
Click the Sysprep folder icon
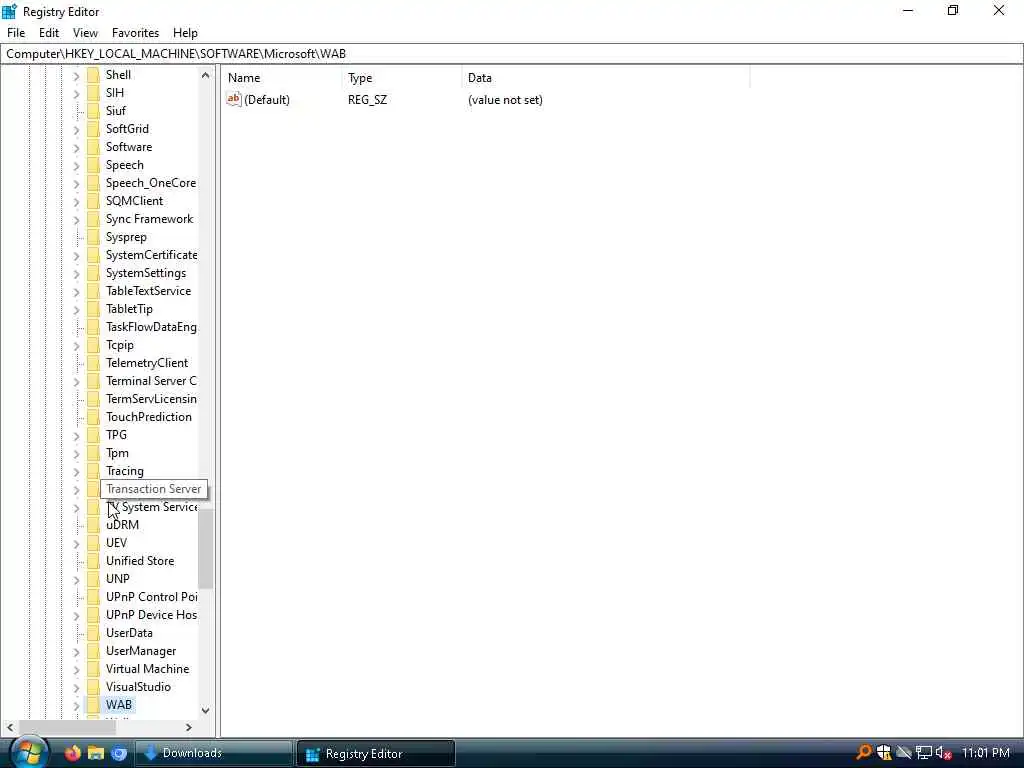point(93,237)
